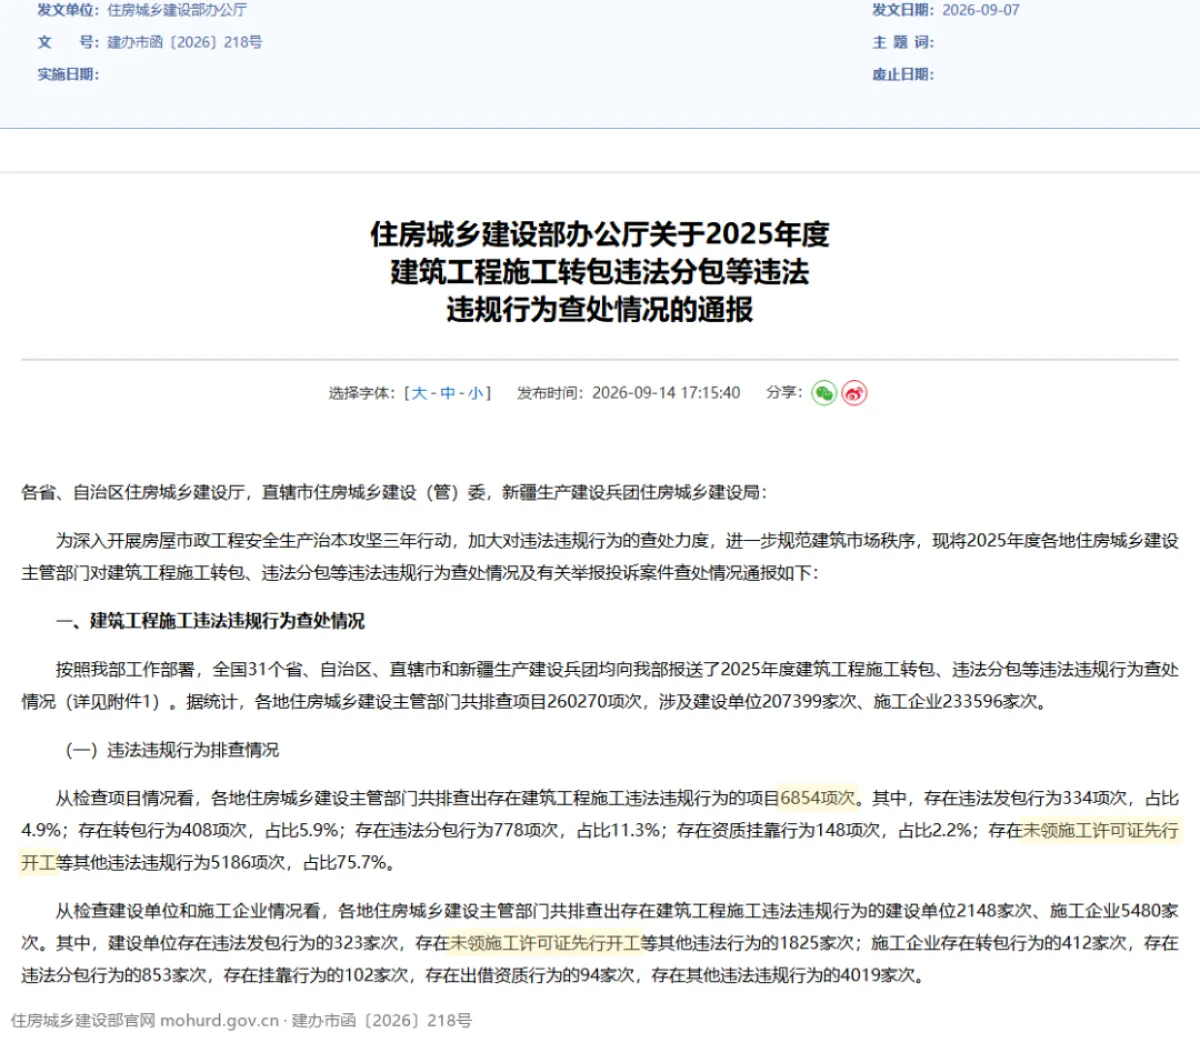Click highlighted 未领施工许可证先行开工 in last paragraph
The image size is (1200, 1053).
[x=545, y=942]
